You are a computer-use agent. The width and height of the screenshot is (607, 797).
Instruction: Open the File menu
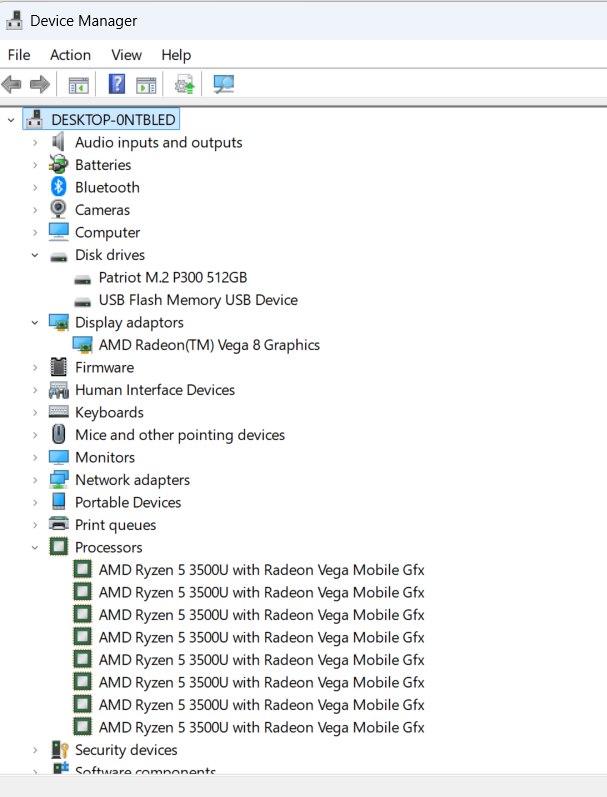[x=19, y=55]
